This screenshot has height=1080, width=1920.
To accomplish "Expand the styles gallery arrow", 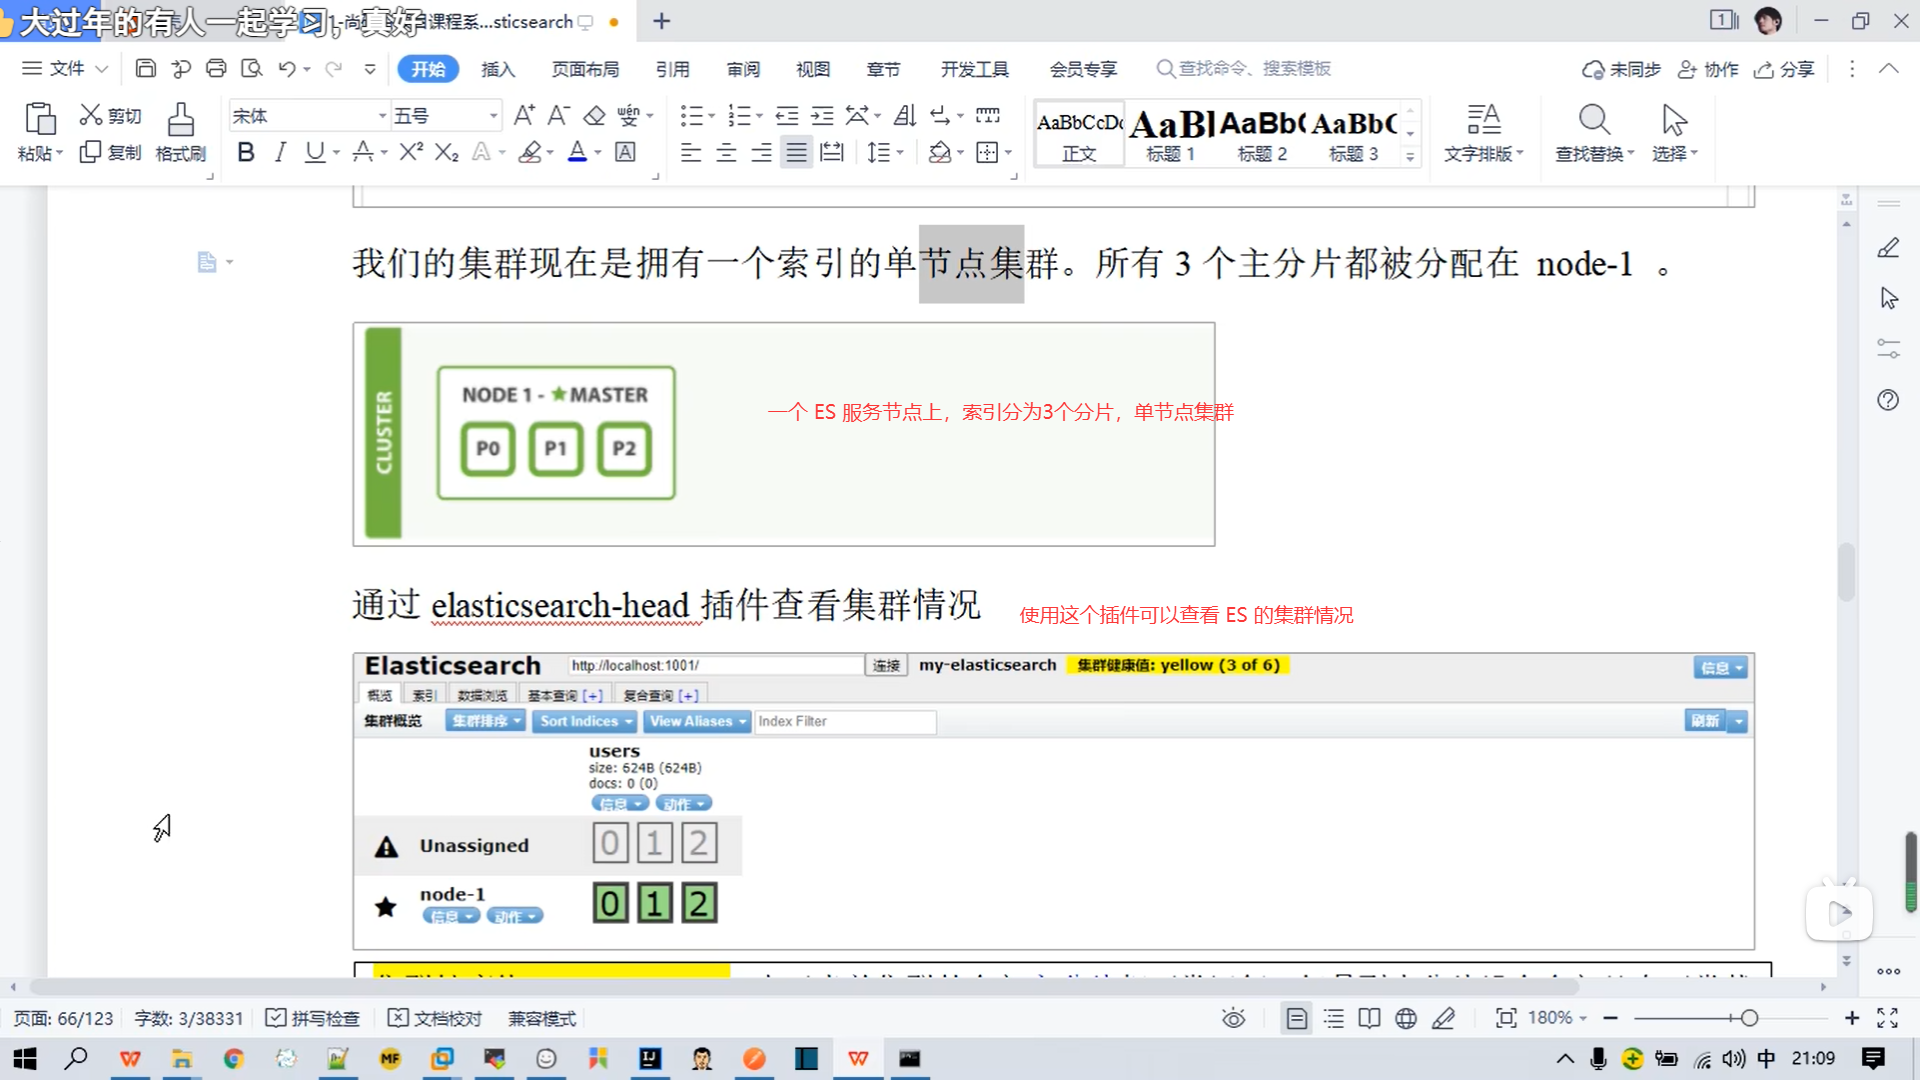I will click(1410, 157).
